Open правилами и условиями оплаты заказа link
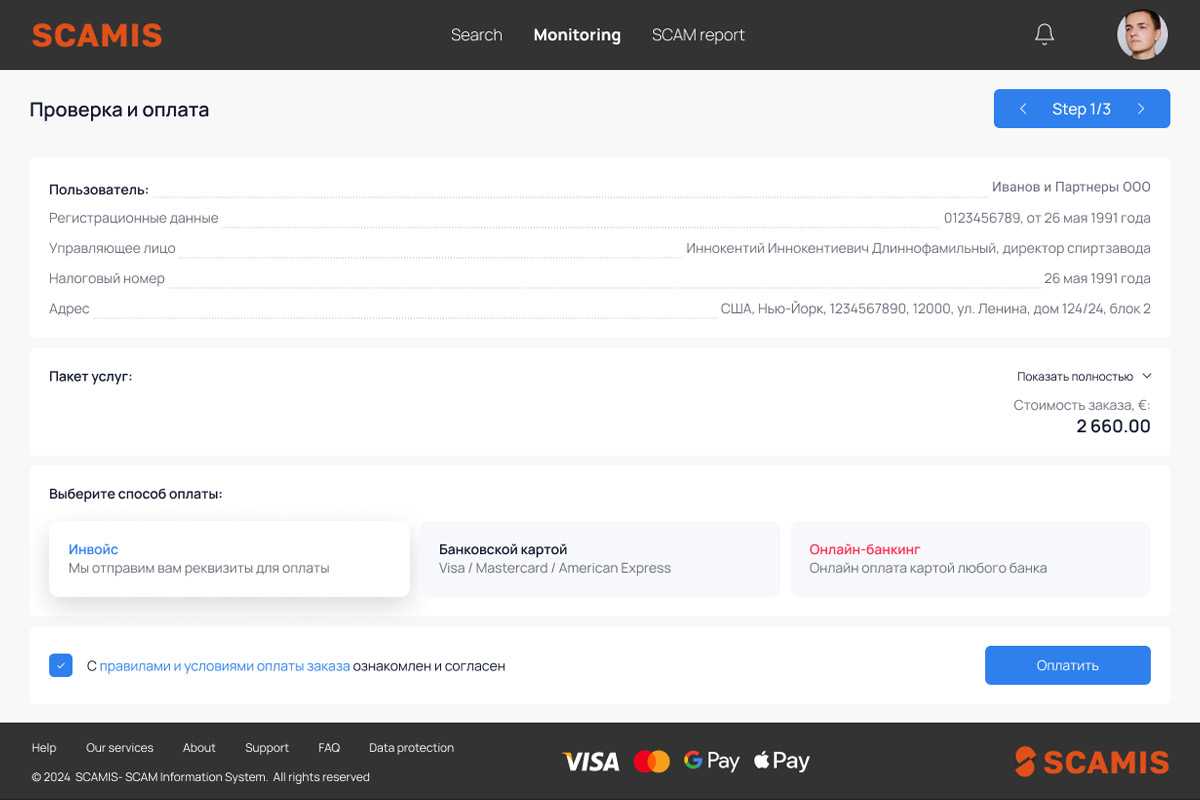1200x800 pixels. [225, 666]
